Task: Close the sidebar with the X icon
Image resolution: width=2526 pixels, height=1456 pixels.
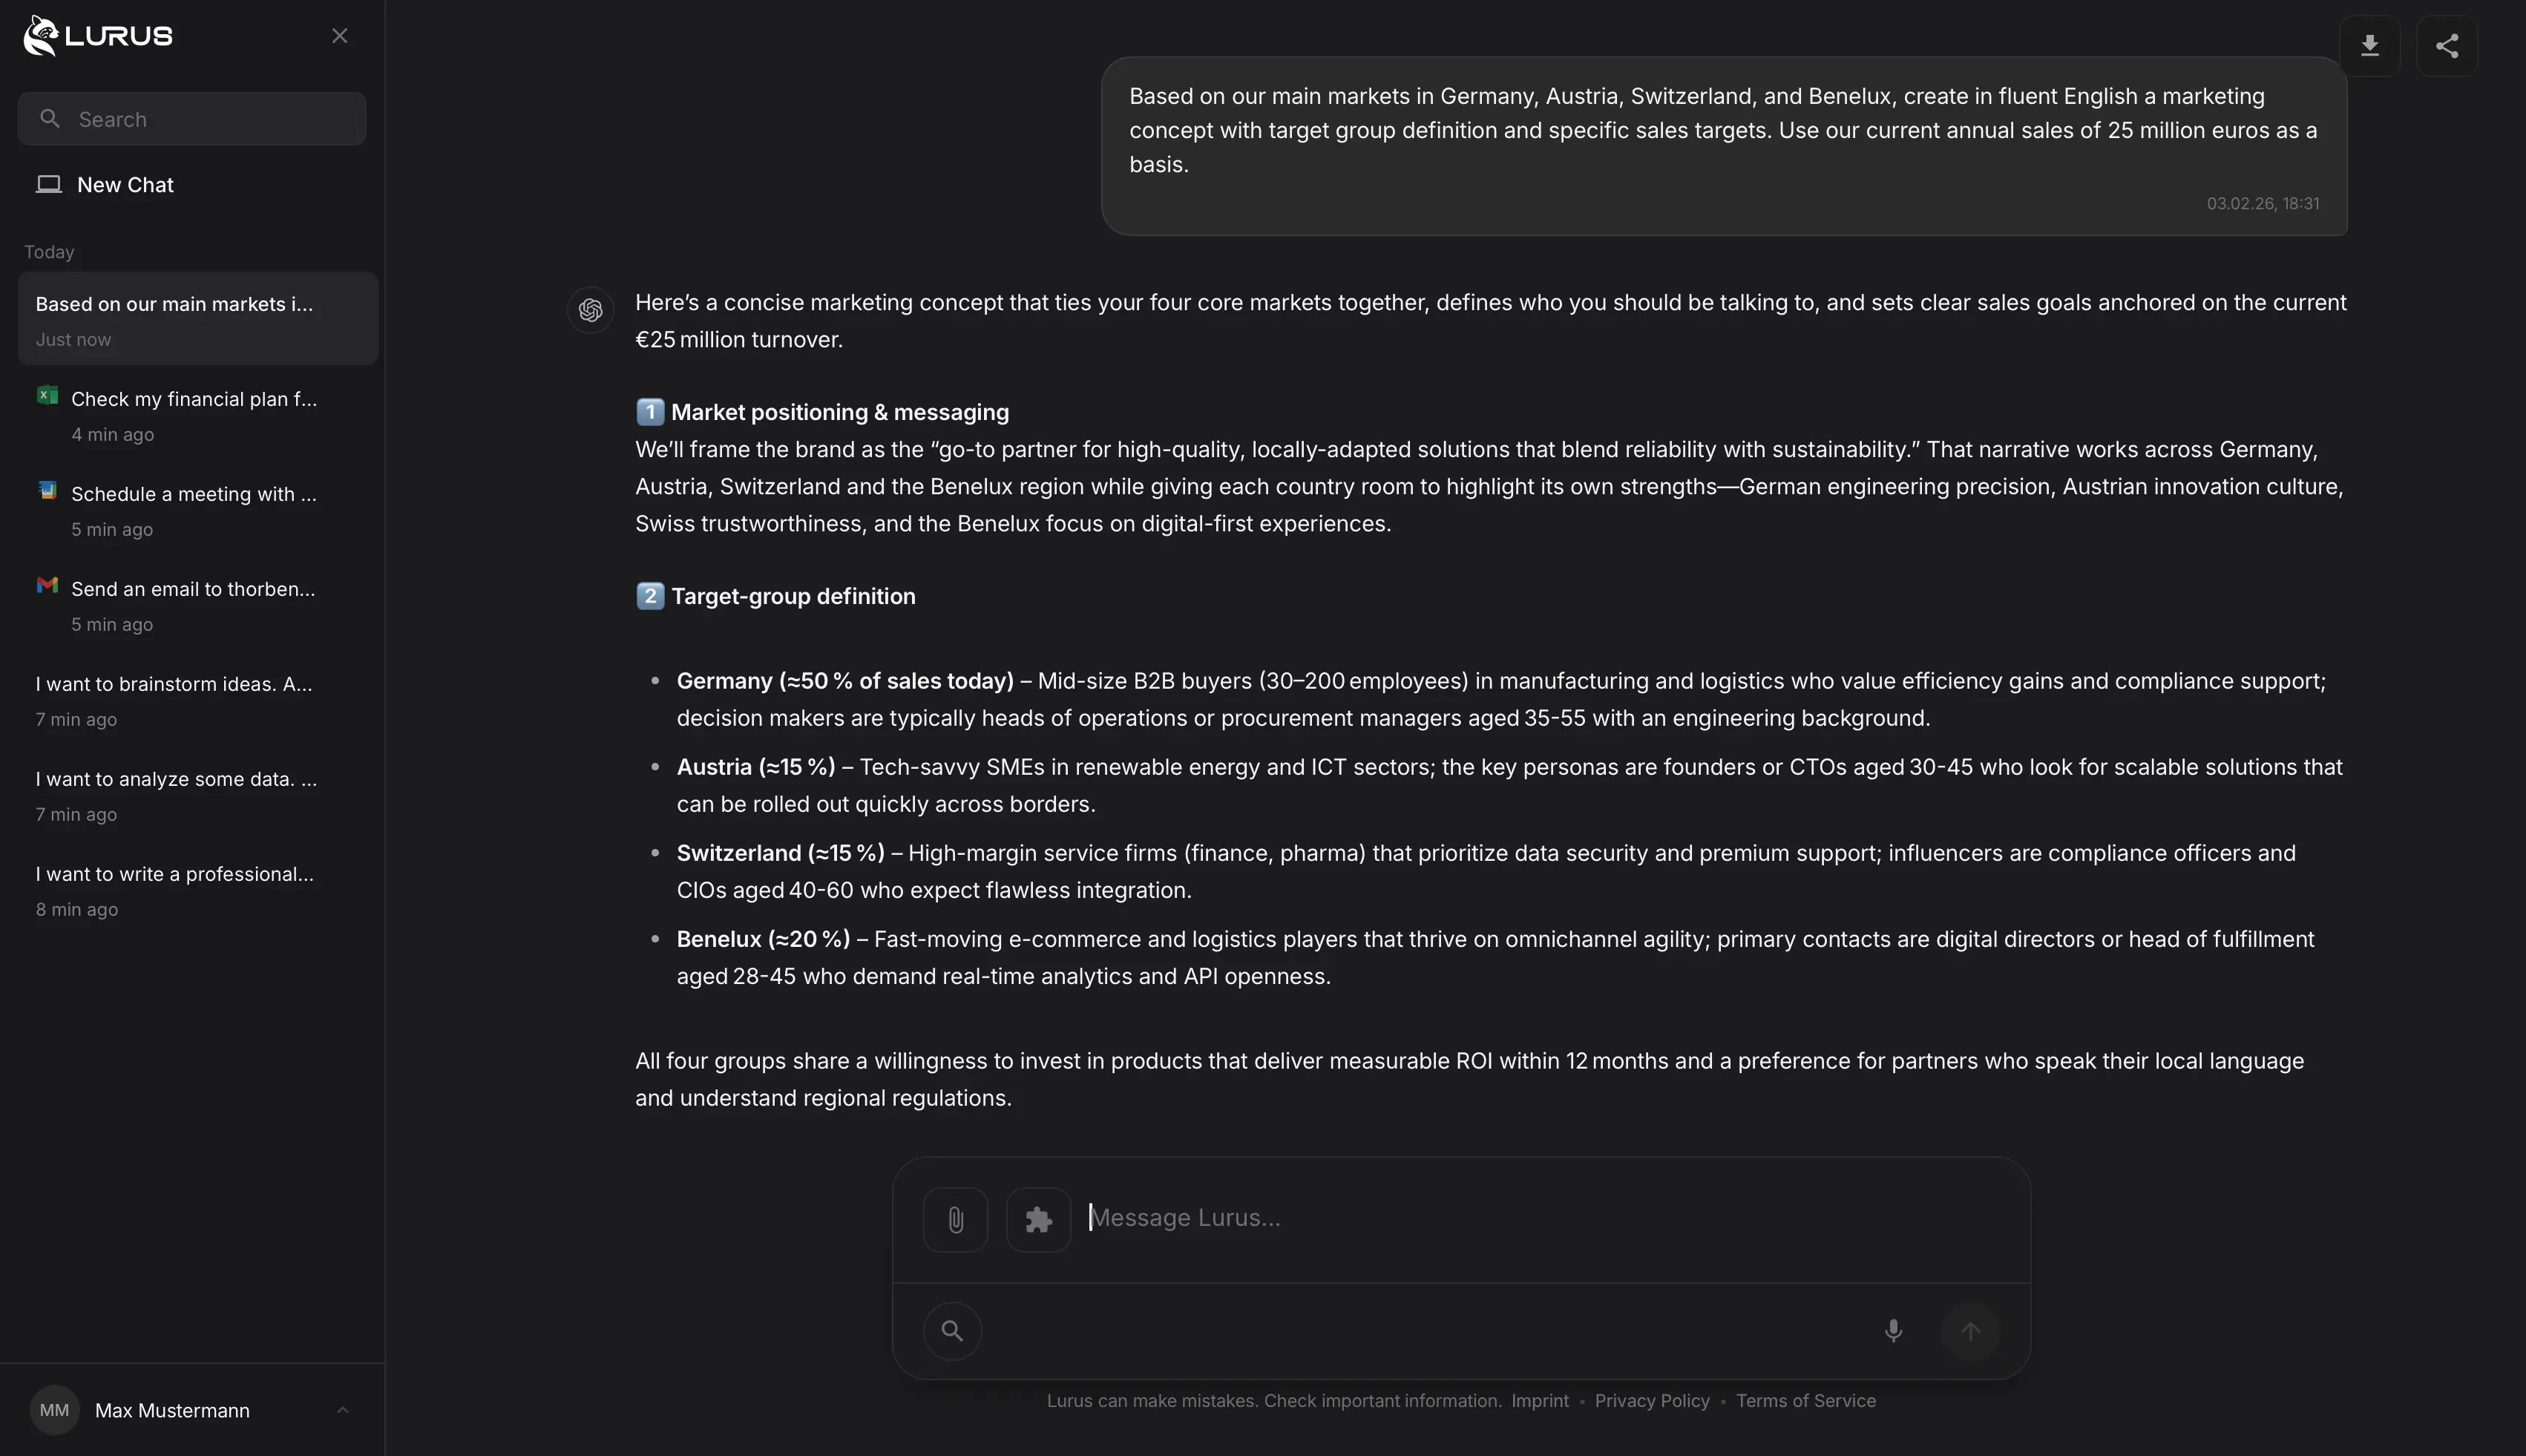Action: (x=340, y=36)
